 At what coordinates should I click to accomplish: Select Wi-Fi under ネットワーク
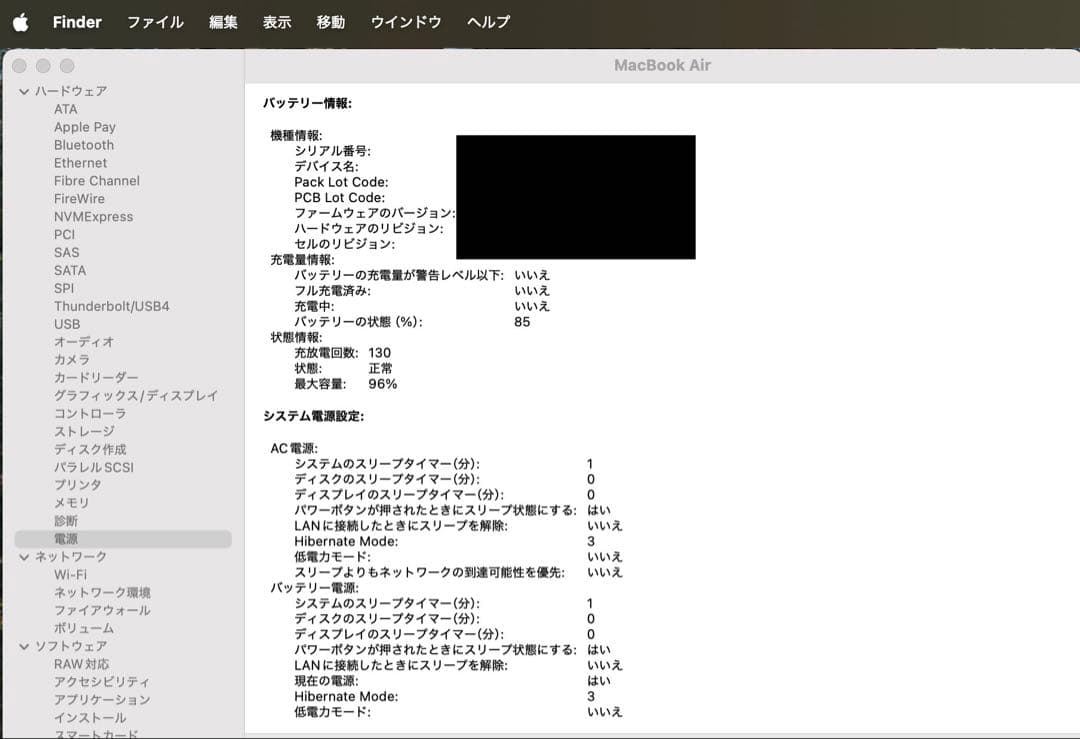point(69,574)
